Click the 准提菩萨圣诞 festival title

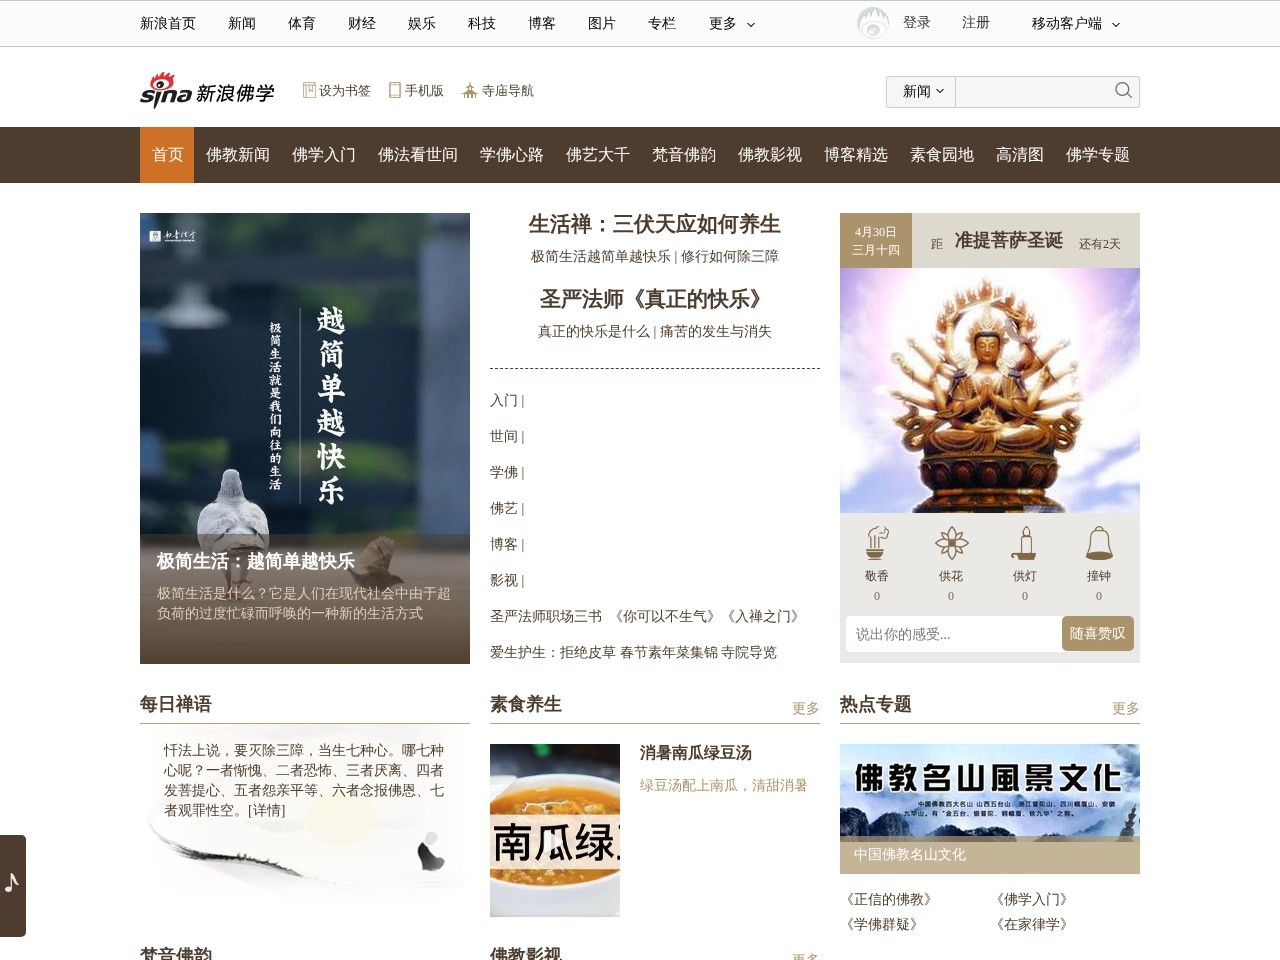click(1009, 240)
